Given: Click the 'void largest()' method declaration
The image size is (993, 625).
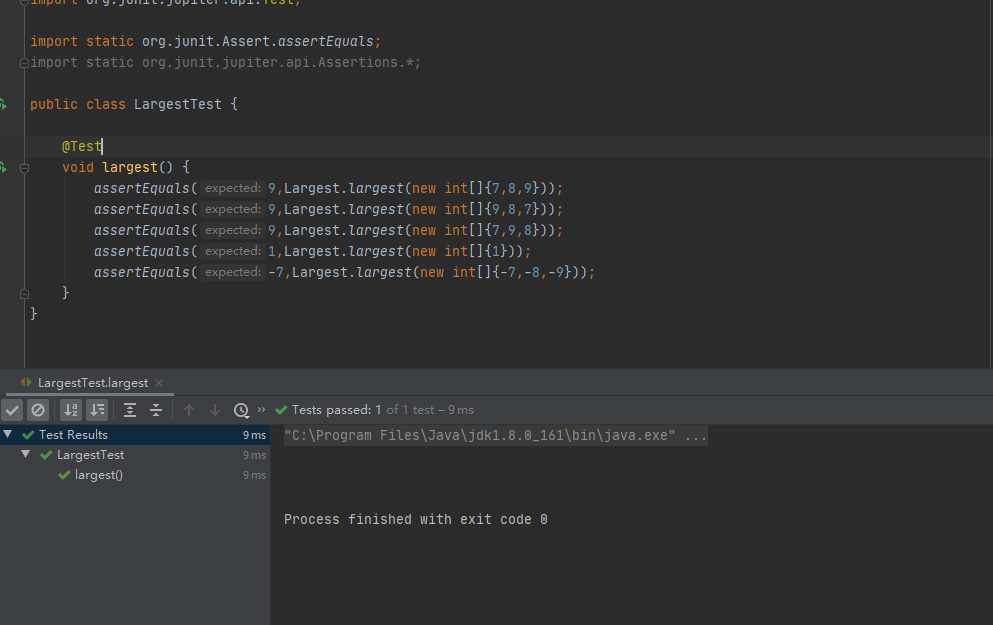Looking at the screenshot, I should (125, 167).
